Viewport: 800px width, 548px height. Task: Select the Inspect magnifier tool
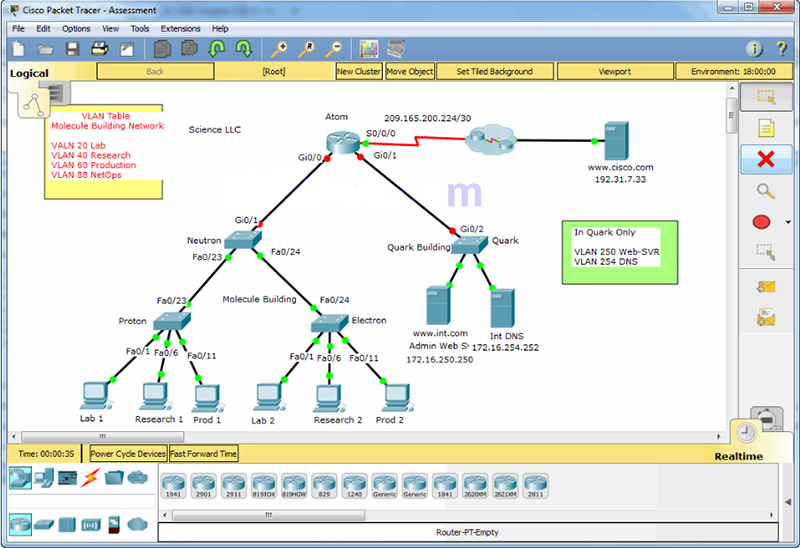[765, 191]
